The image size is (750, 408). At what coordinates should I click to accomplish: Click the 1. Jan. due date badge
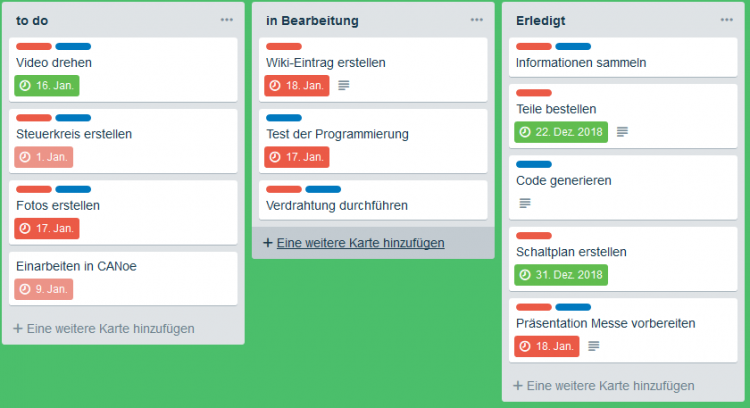pos(44,157)
